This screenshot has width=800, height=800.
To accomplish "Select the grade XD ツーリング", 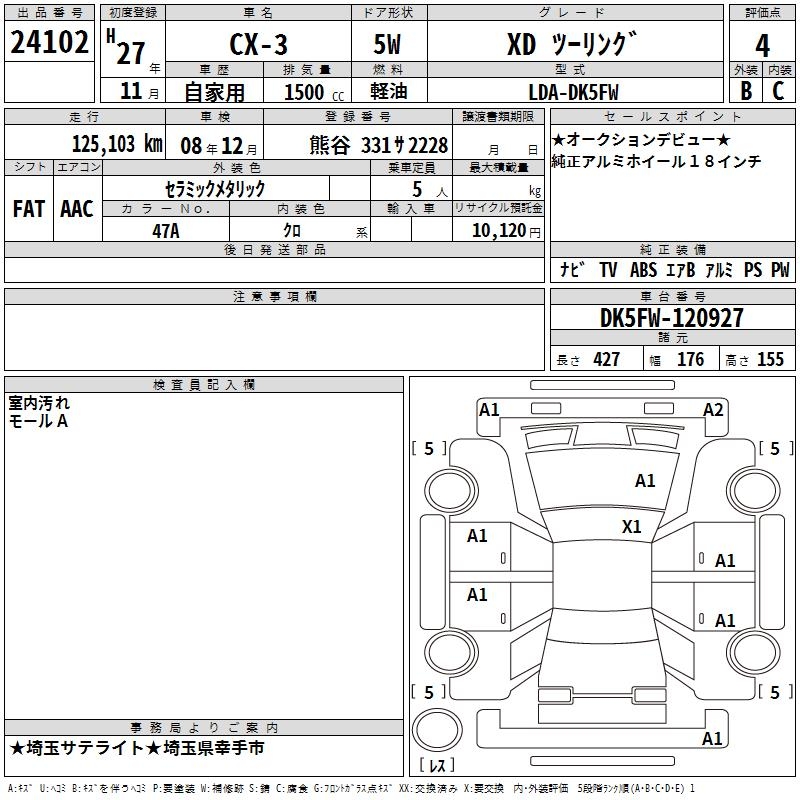I will (572, 44).
